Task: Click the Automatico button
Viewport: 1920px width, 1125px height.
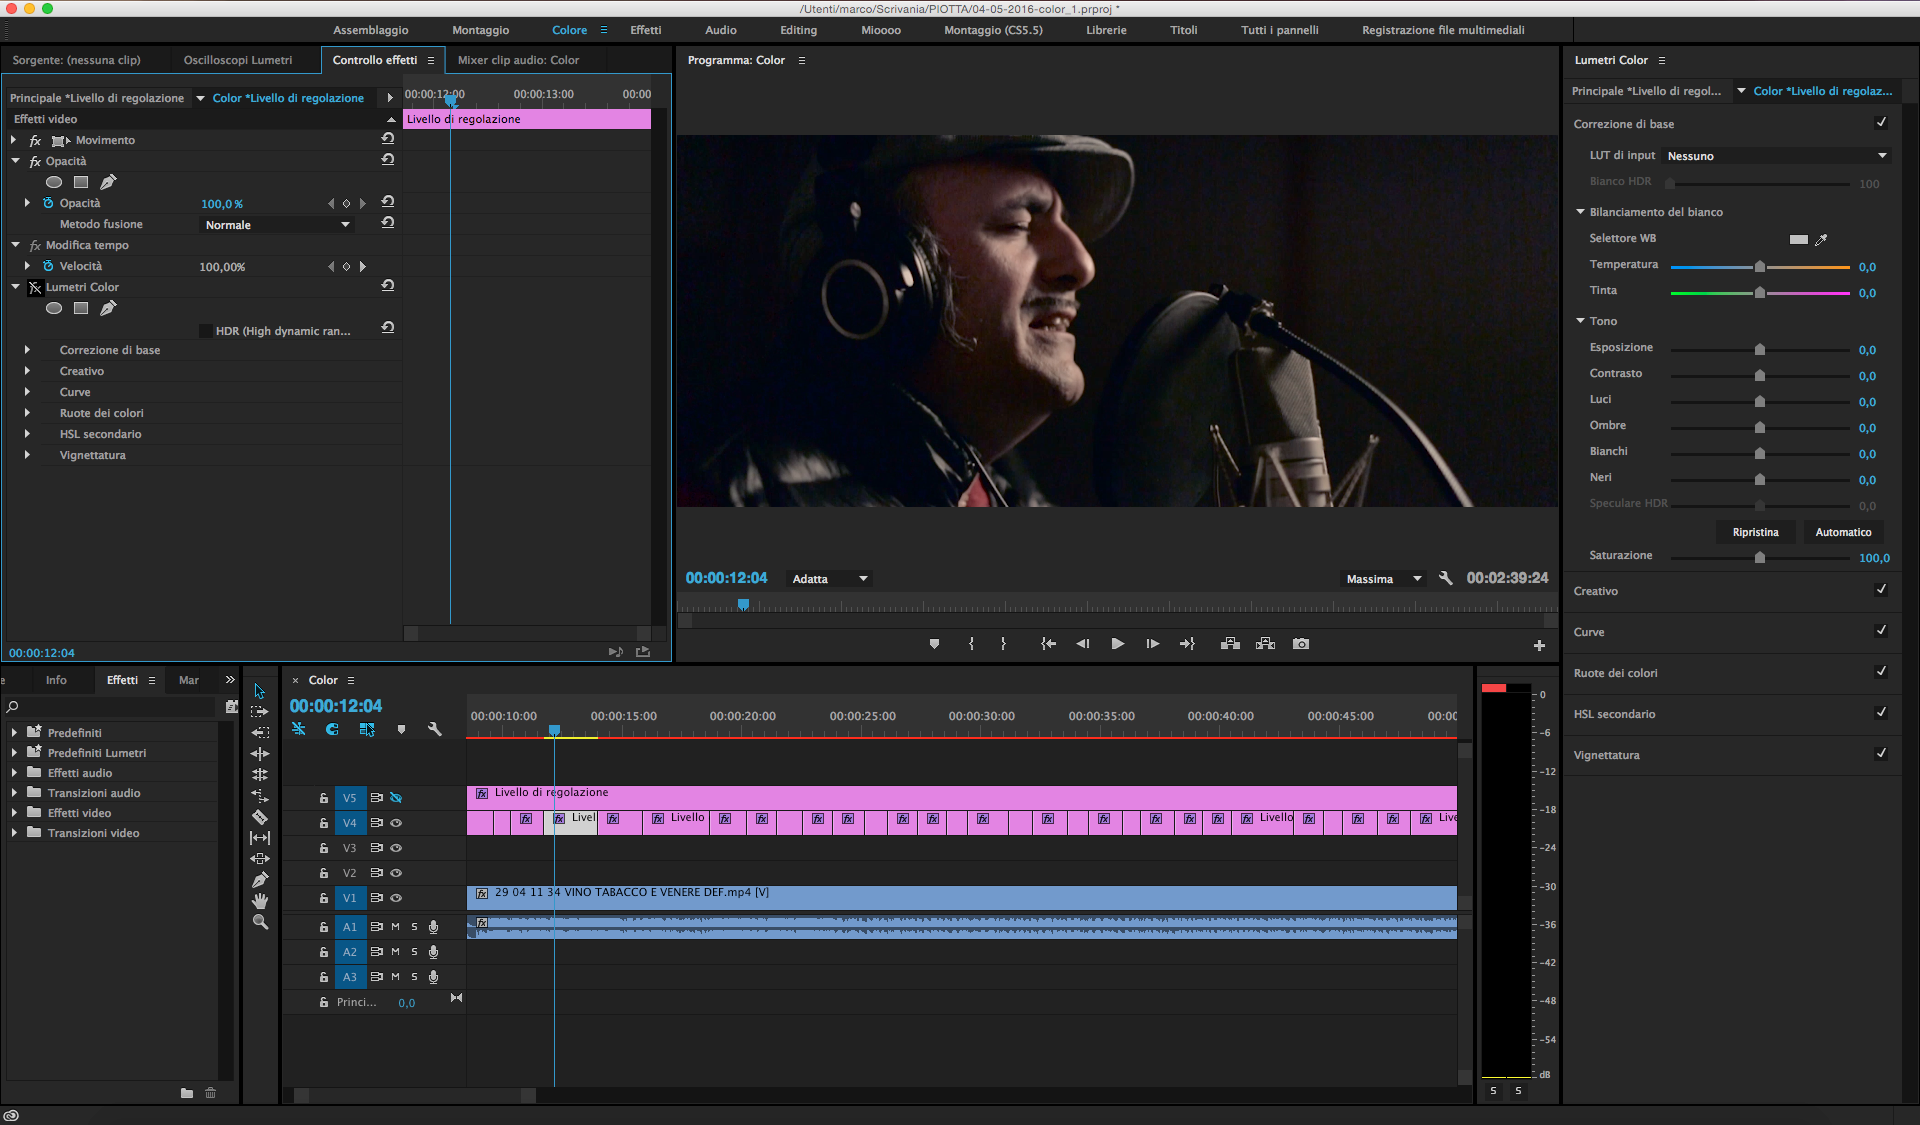Action: point(1843,532)
